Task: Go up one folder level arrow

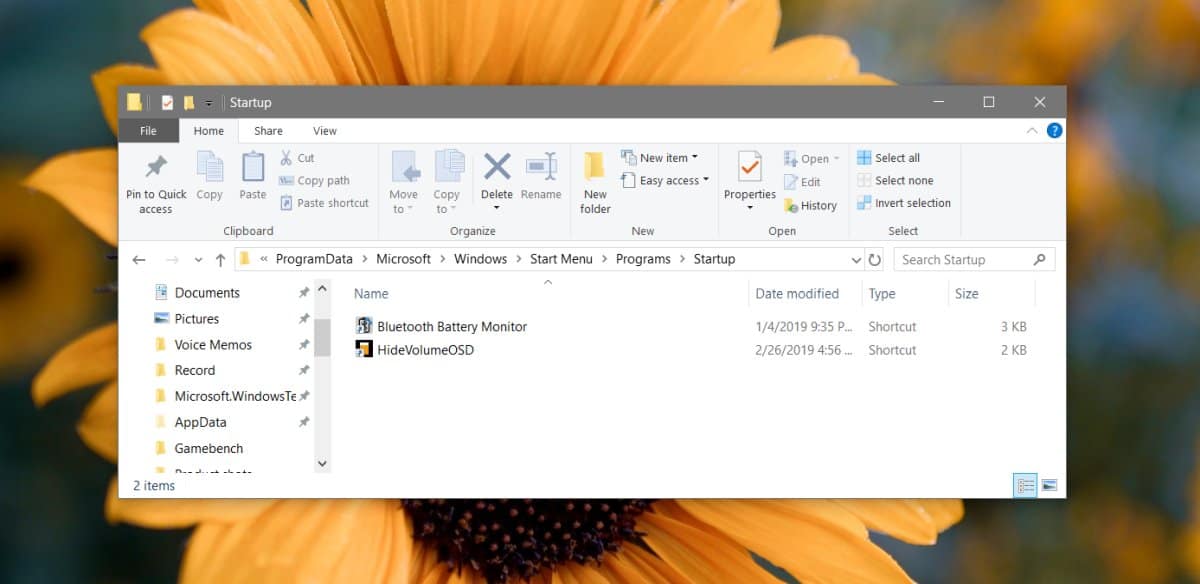Action: (220, 259)
